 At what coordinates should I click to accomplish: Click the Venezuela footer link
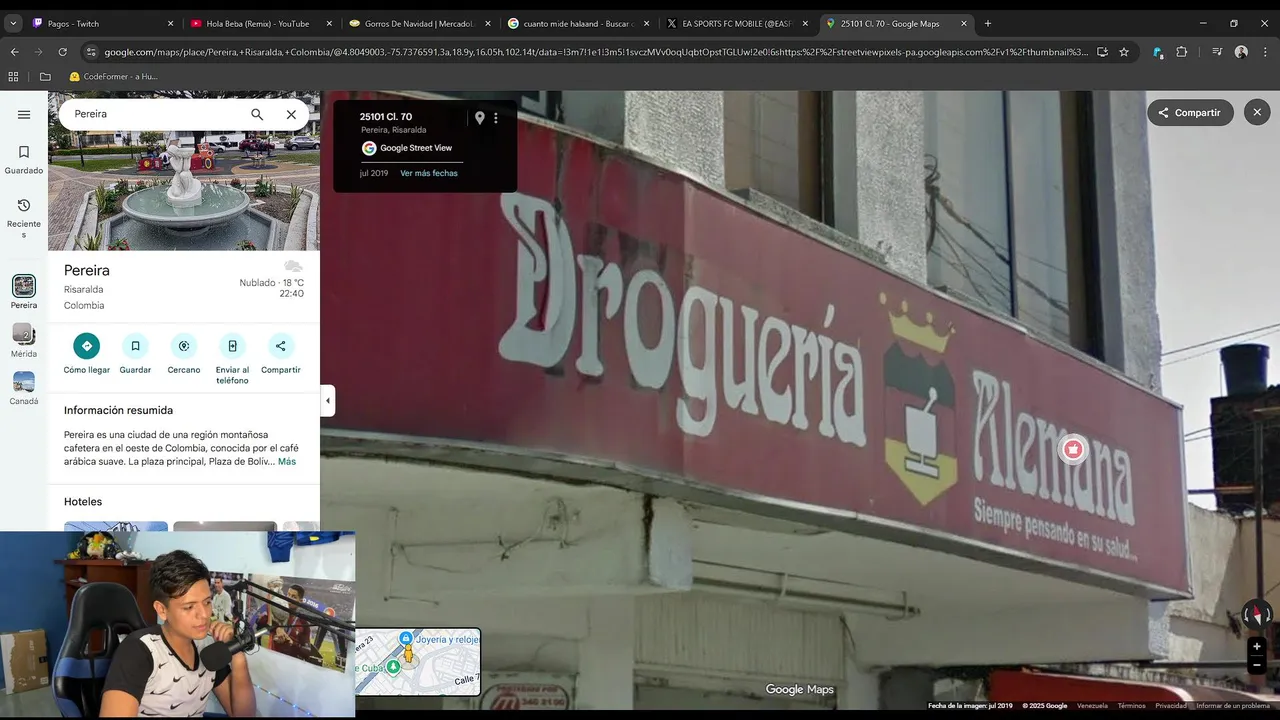pyautogui.click(x=1092, y=706)
